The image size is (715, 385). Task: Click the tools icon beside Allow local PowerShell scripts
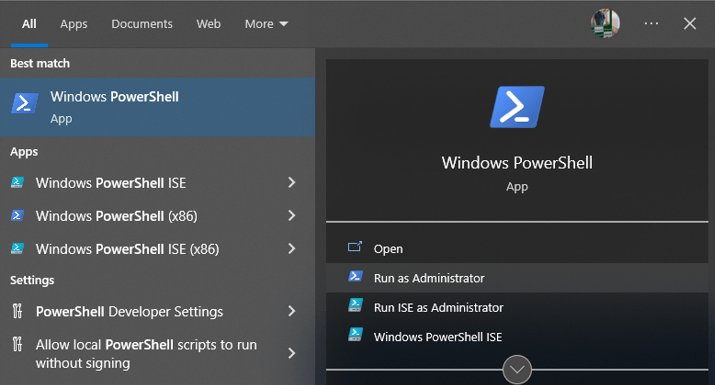(x=17, y=344)
